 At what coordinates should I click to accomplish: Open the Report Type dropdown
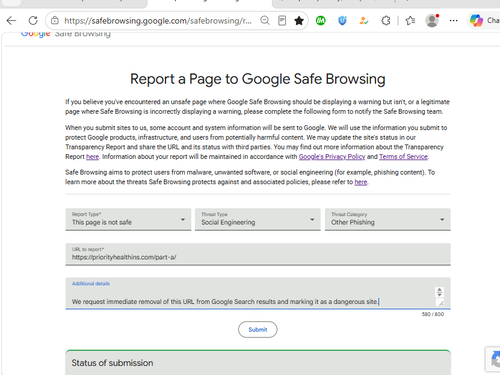coord(128,219)
